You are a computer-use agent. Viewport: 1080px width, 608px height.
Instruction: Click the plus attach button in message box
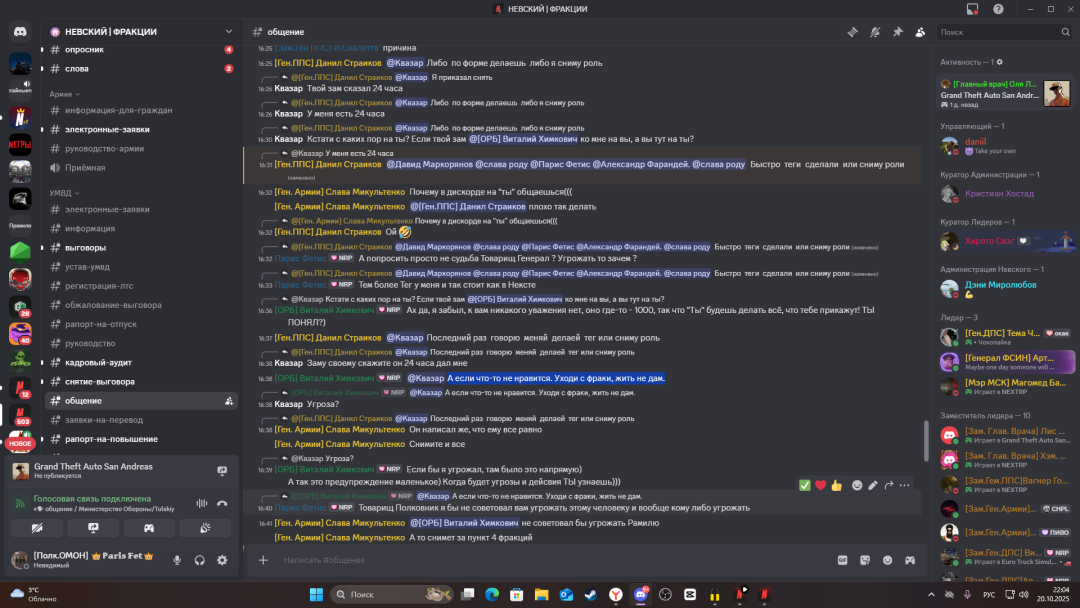264,560
